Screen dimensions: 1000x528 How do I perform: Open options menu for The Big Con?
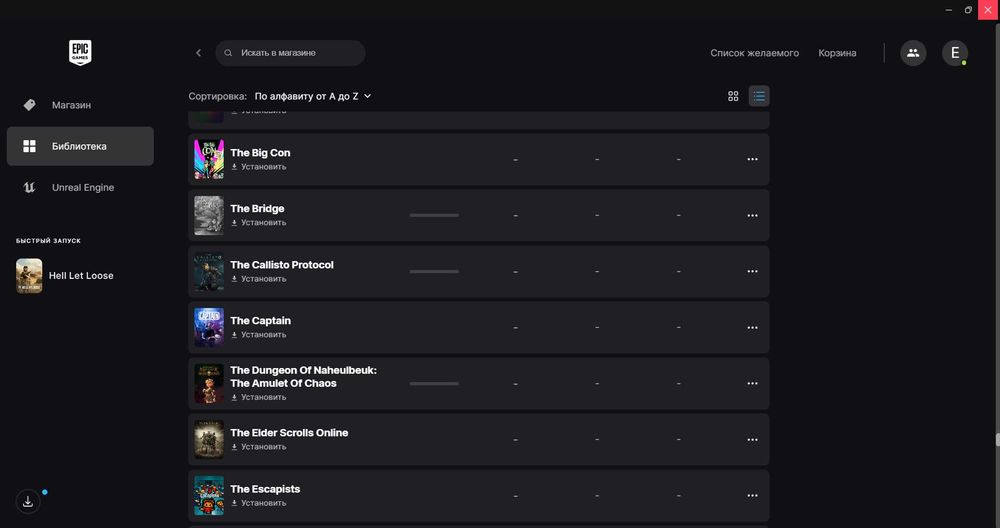[x=752, y=159]
